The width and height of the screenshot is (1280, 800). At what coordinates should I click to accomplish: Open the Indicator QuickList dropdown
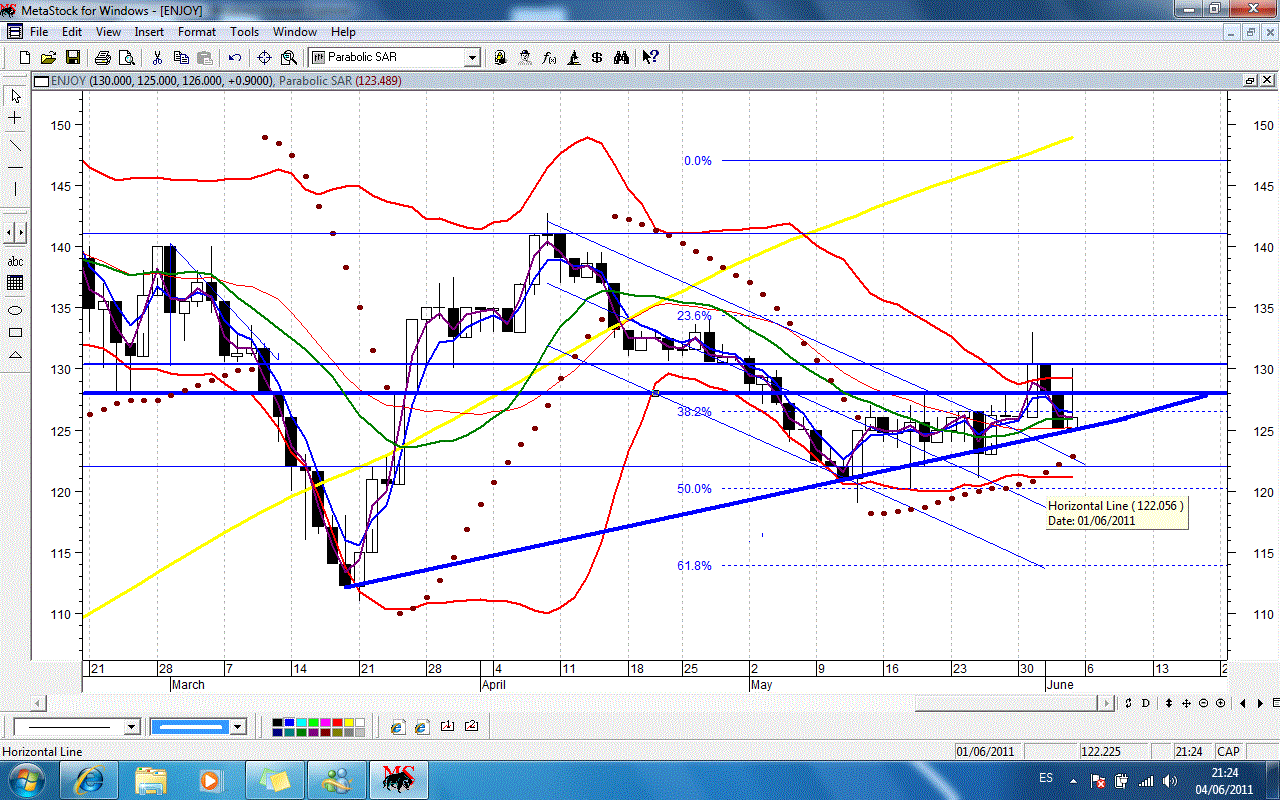472,58
